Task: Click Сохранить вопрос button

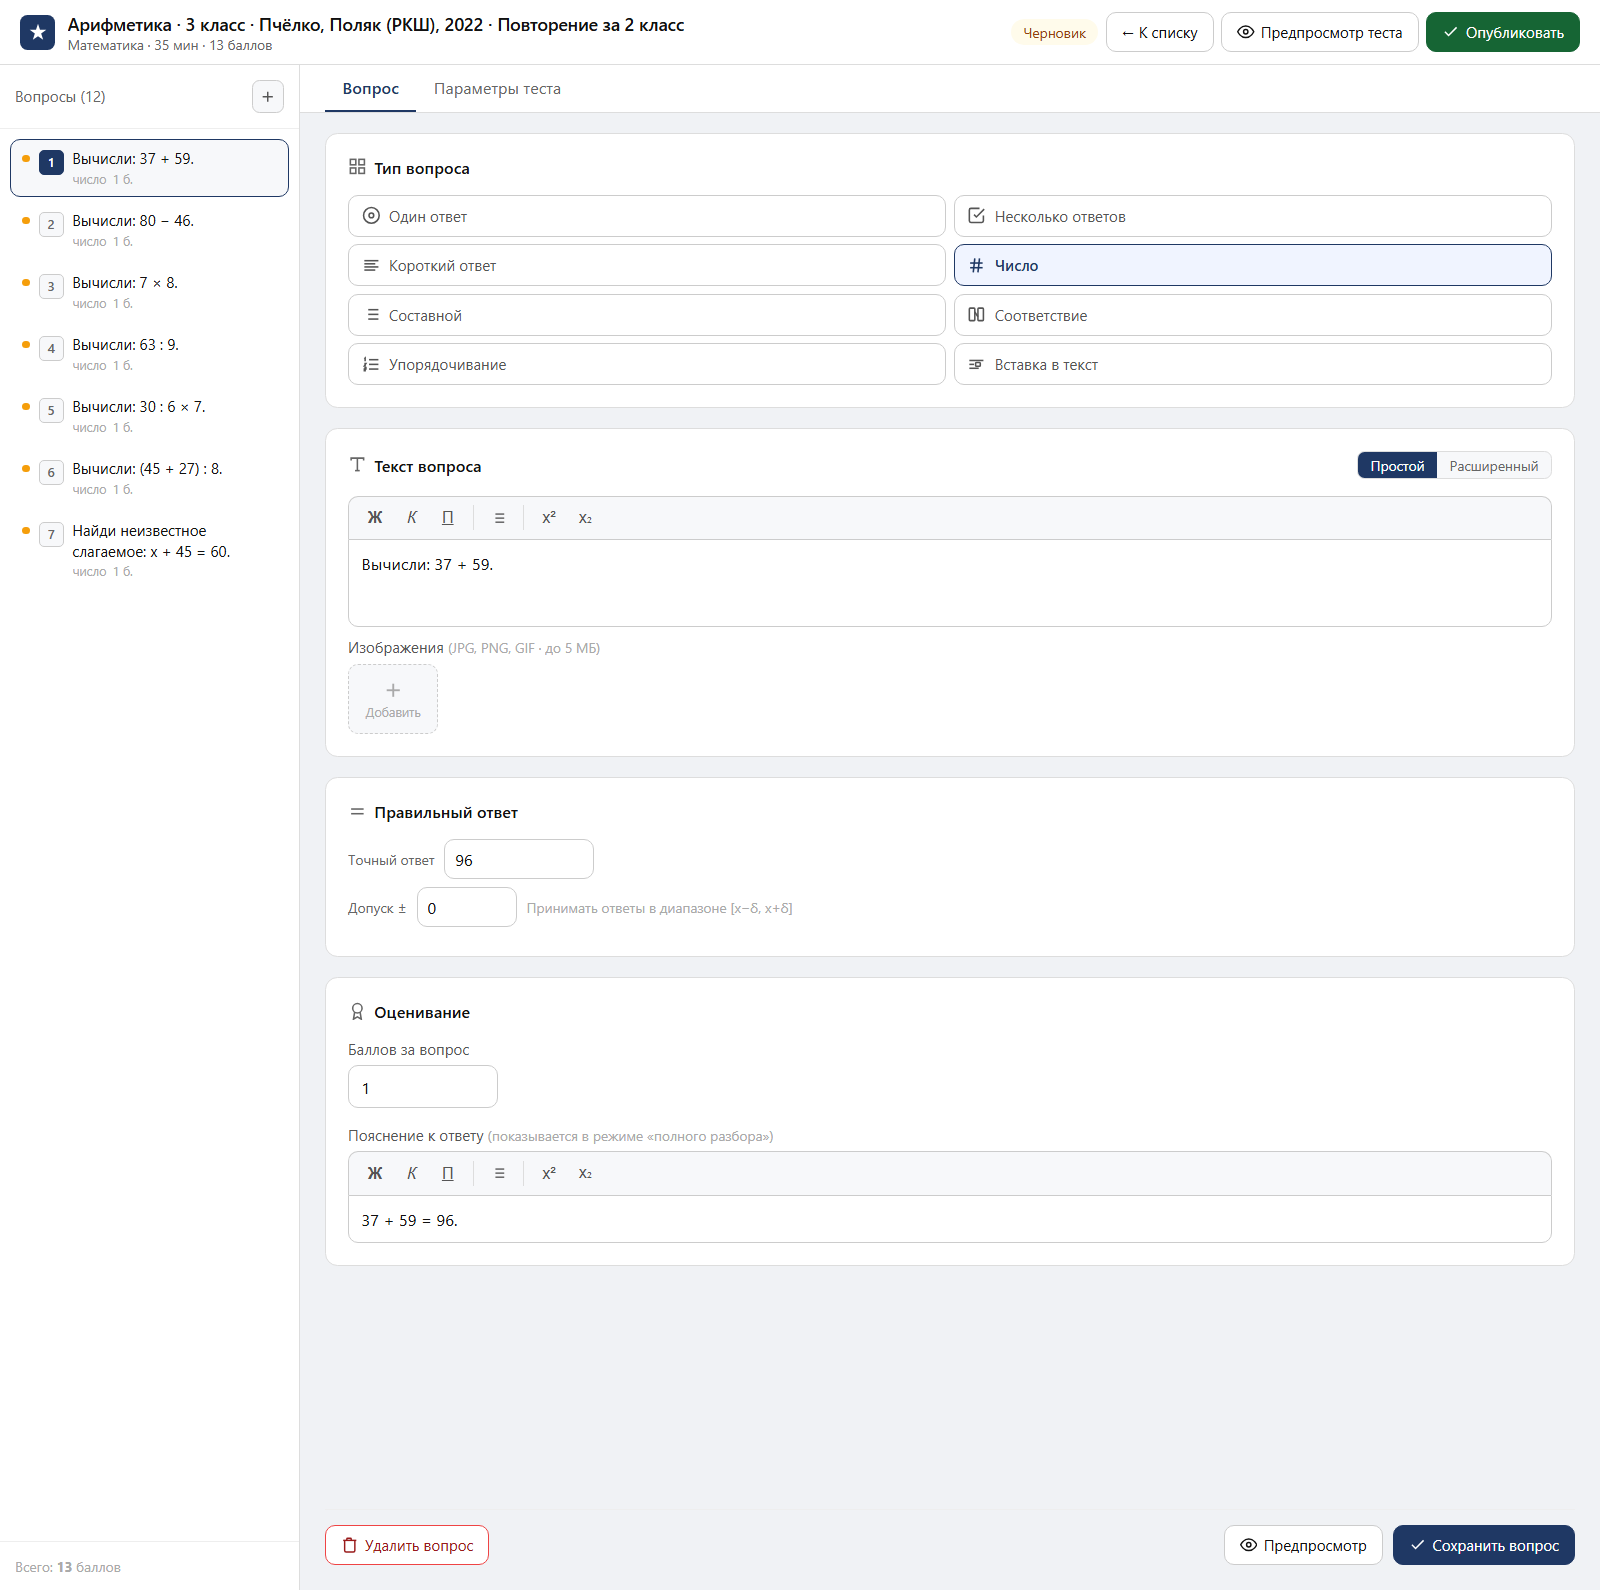Action: (1484, 1545)
